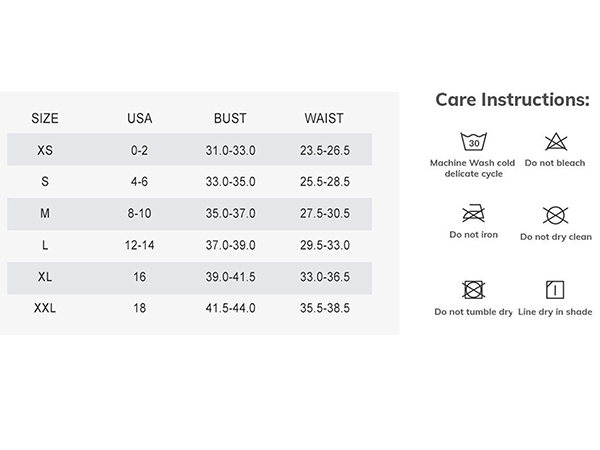This screenshot has width=600, height=450.
Task: Click the do not iron icon
Action: [x=474, y=213]
